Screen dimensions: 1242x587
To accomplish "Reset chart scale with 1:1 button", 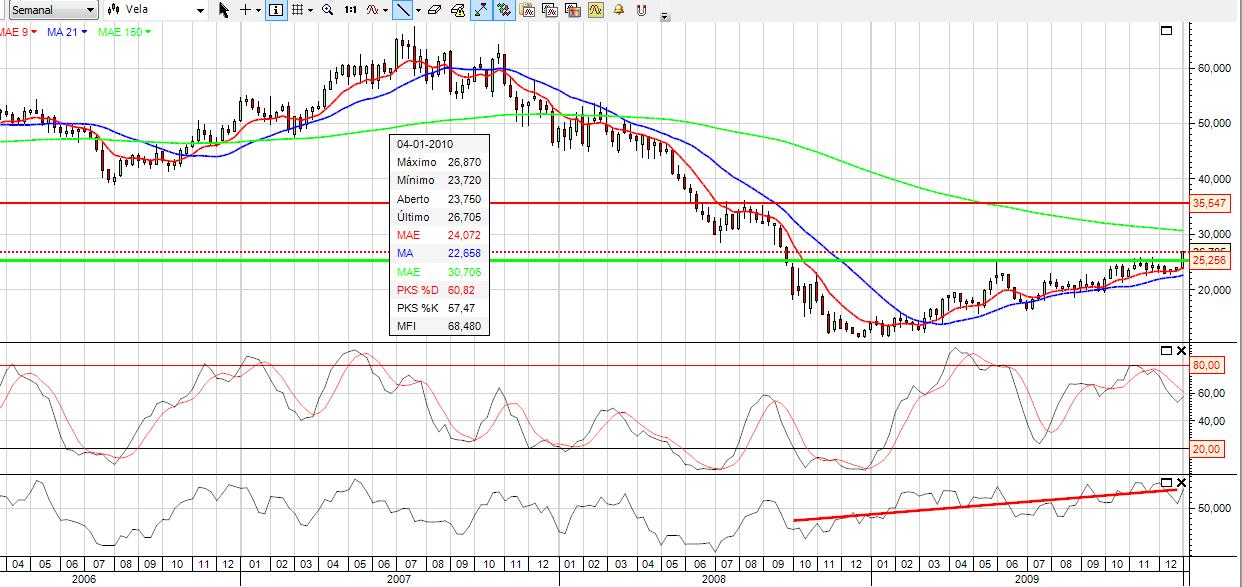I will click(x=350, y=10).
